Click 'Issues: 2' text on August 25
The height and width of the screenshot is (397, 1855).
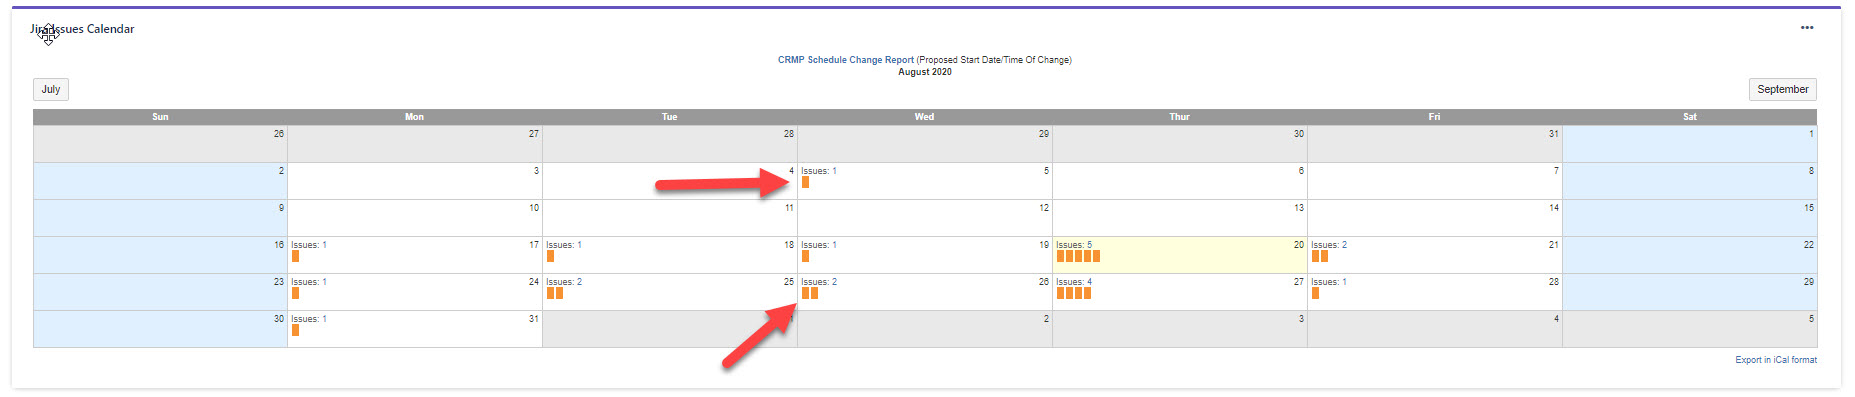tap(564, 282)
